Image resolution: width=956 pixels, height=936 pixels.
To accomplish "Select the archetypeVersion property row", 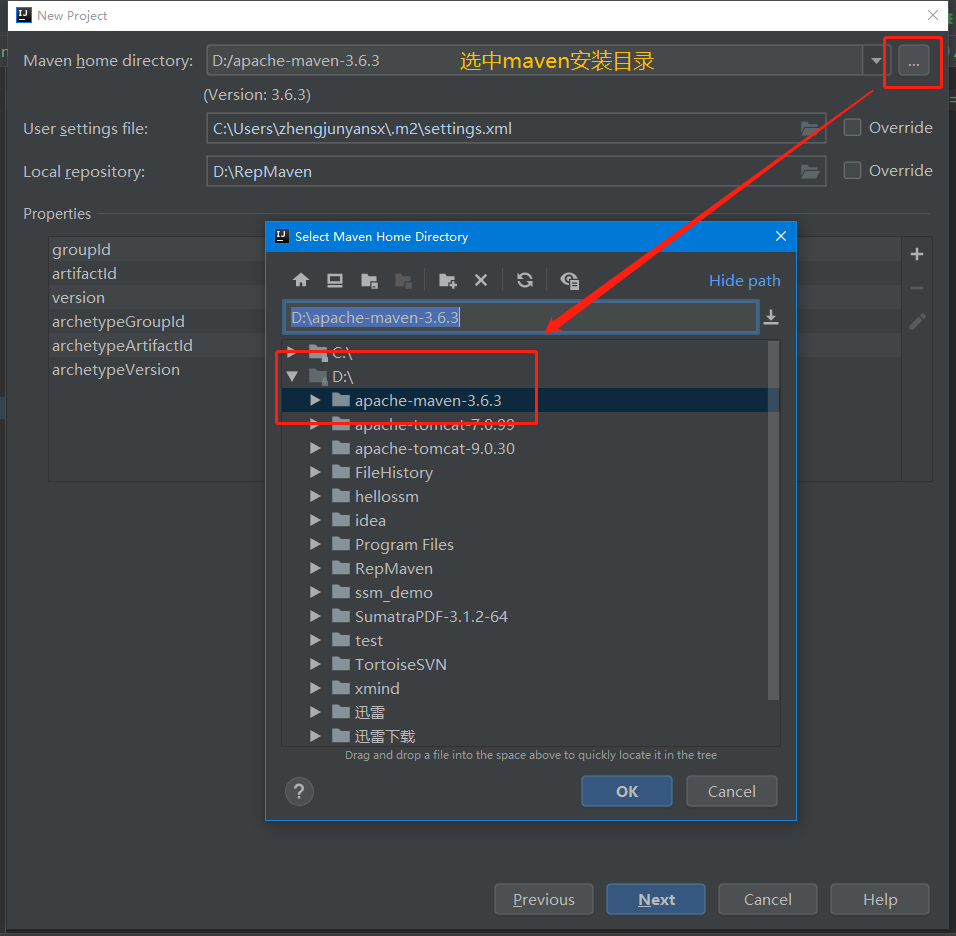I will coord(157,370).
